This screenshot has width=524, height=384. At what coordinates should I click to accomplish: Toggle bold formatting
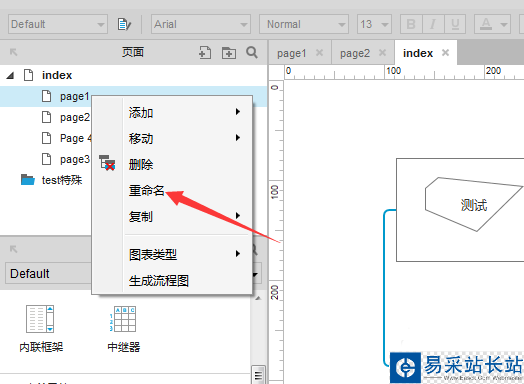point(411,24)
